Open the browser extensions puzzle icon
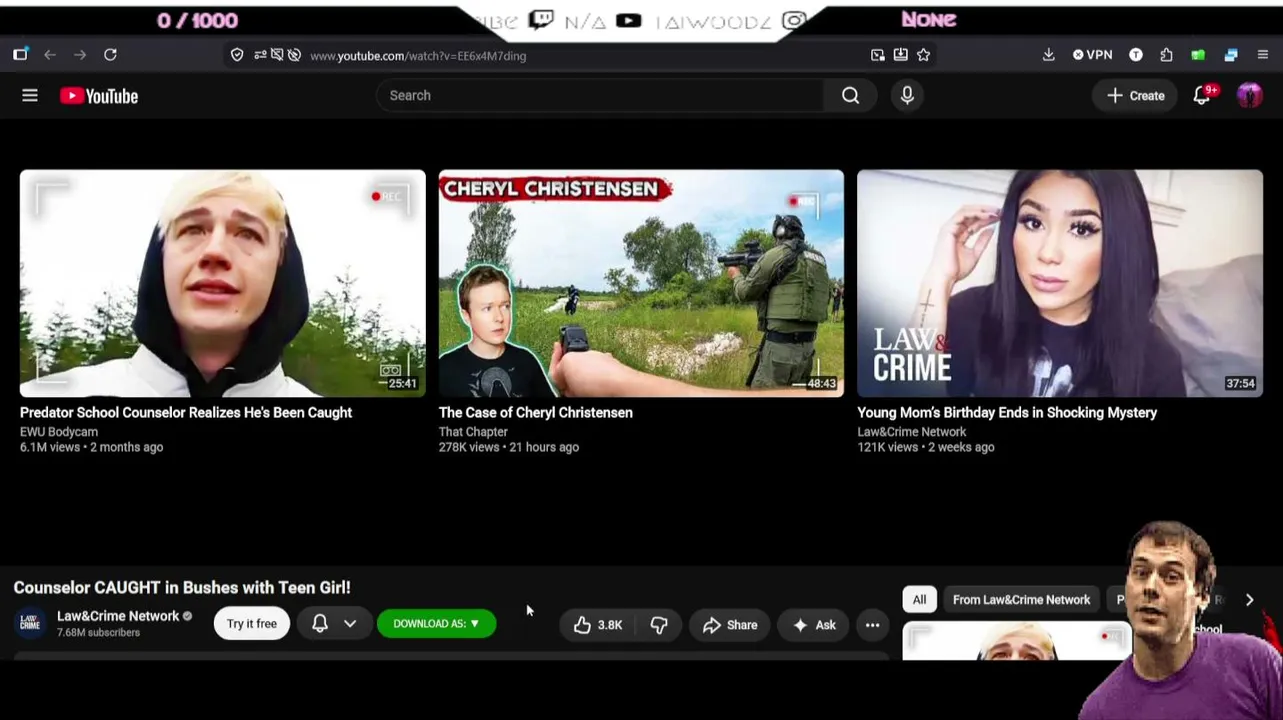The image size is (1283, 720). [x=1166, y=55]
